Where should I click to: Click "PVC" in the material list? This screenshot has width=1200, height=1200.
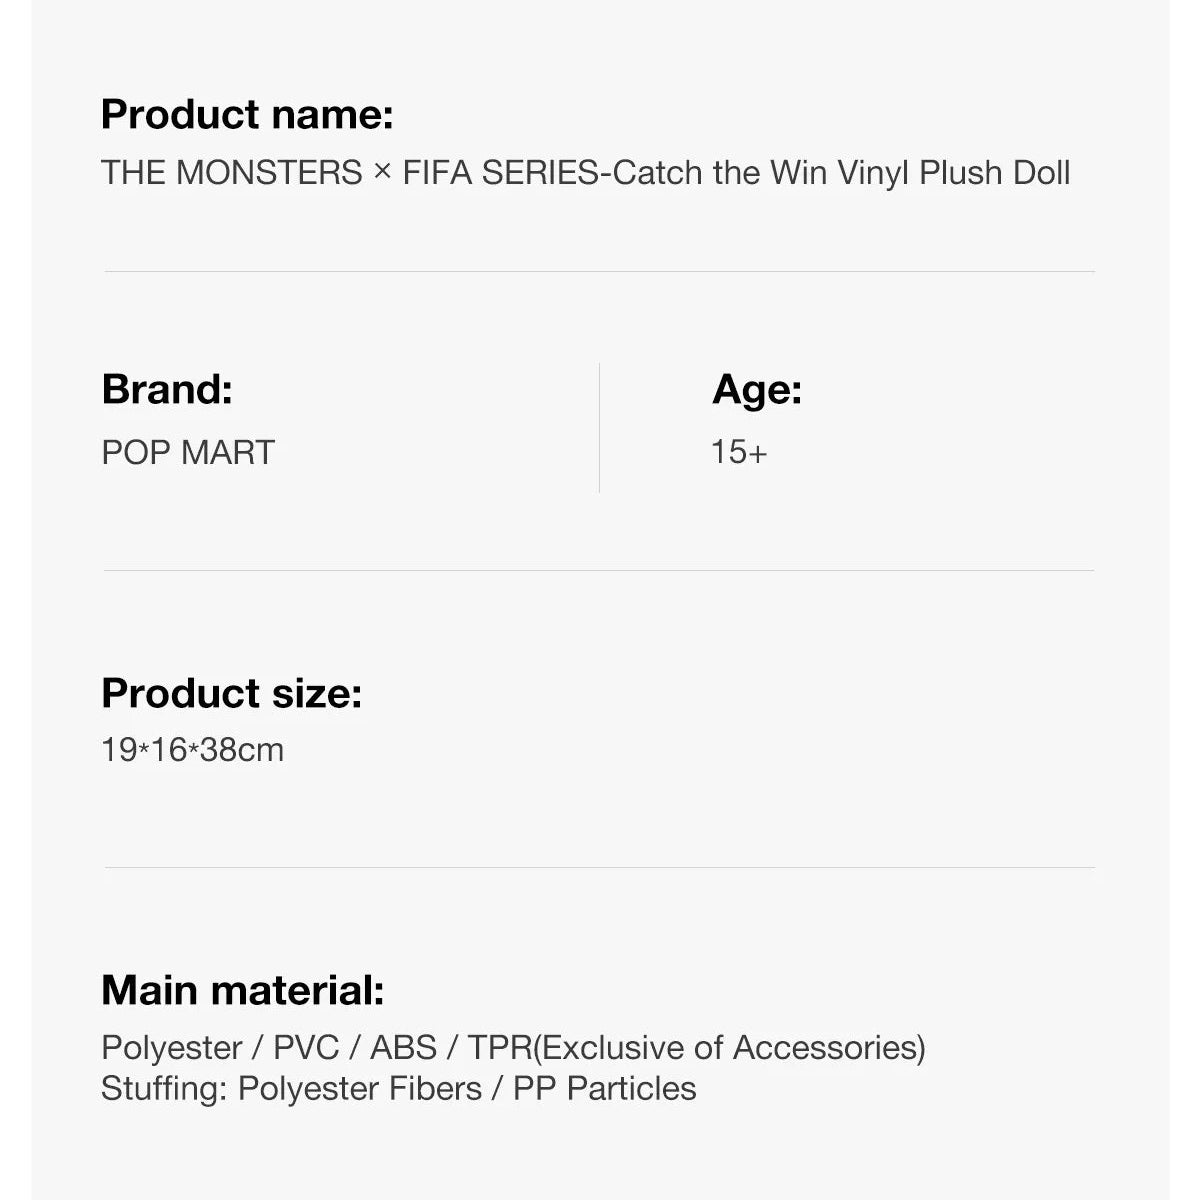(x=306, y=1047)
